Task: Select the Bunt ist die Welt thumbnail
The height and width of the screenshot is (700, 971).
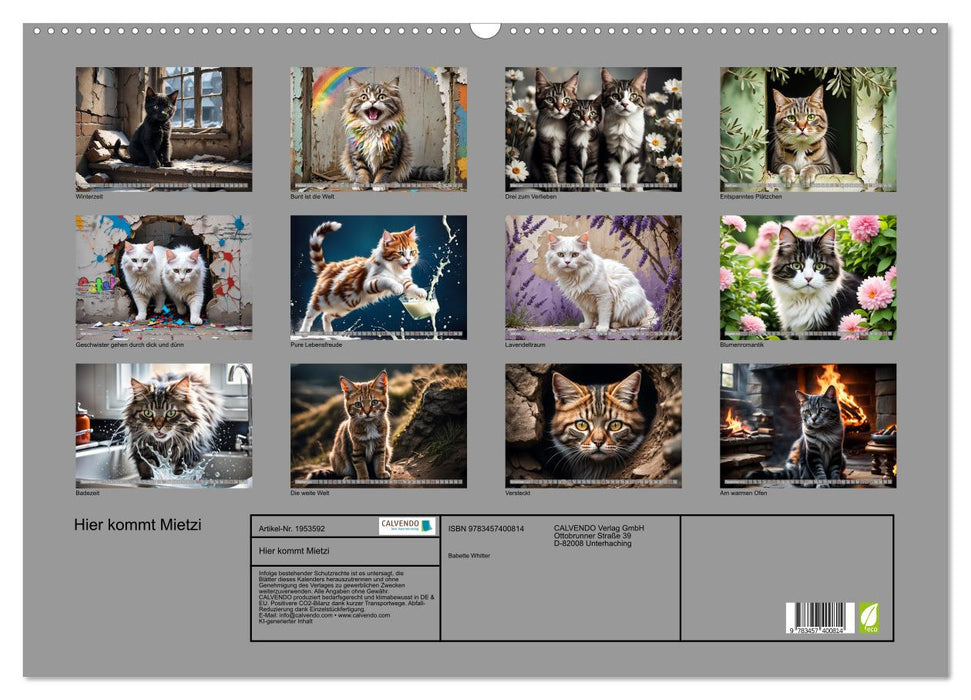Action: click(x=378, y=128)
